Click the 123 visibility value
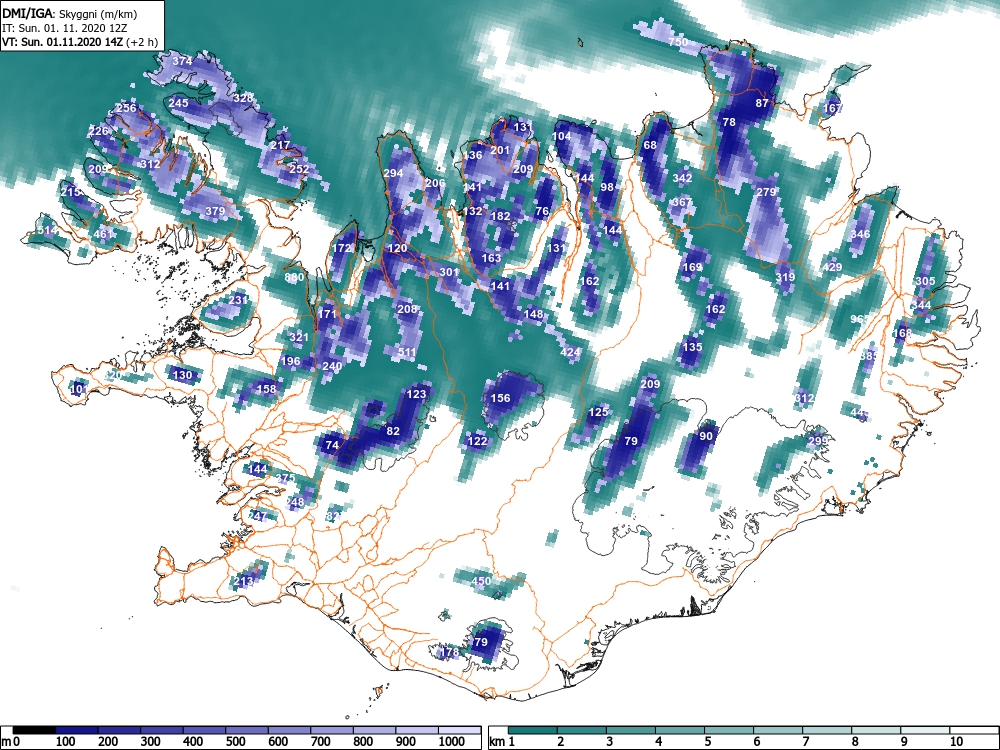1000x750 pixels. click(x=416, y=394)
